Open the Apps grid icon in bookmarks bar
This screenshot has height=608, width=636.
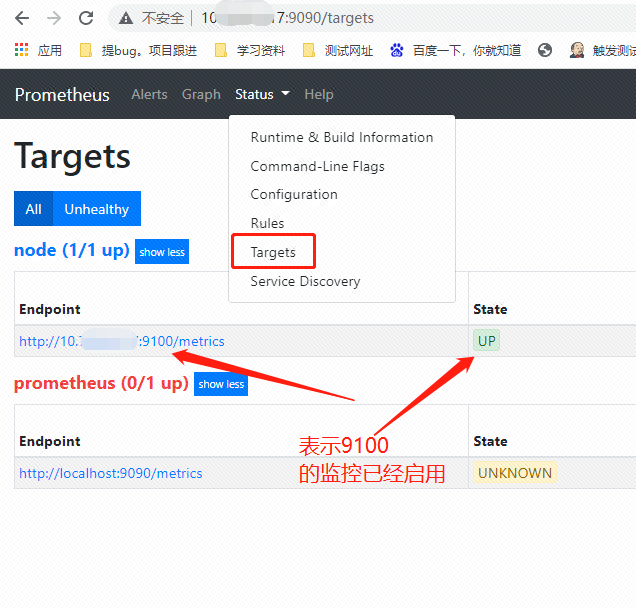(x=21, y=50)
